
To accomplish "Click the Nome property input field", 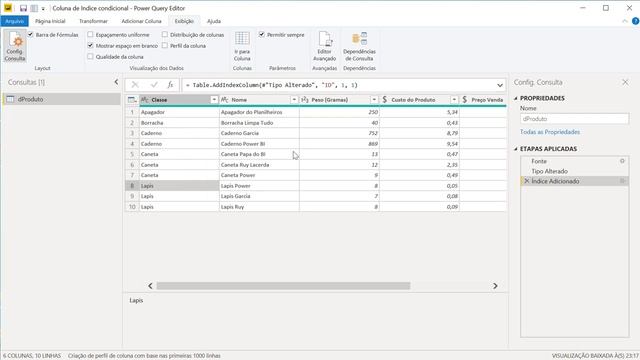I will click(x=574, y=119).
